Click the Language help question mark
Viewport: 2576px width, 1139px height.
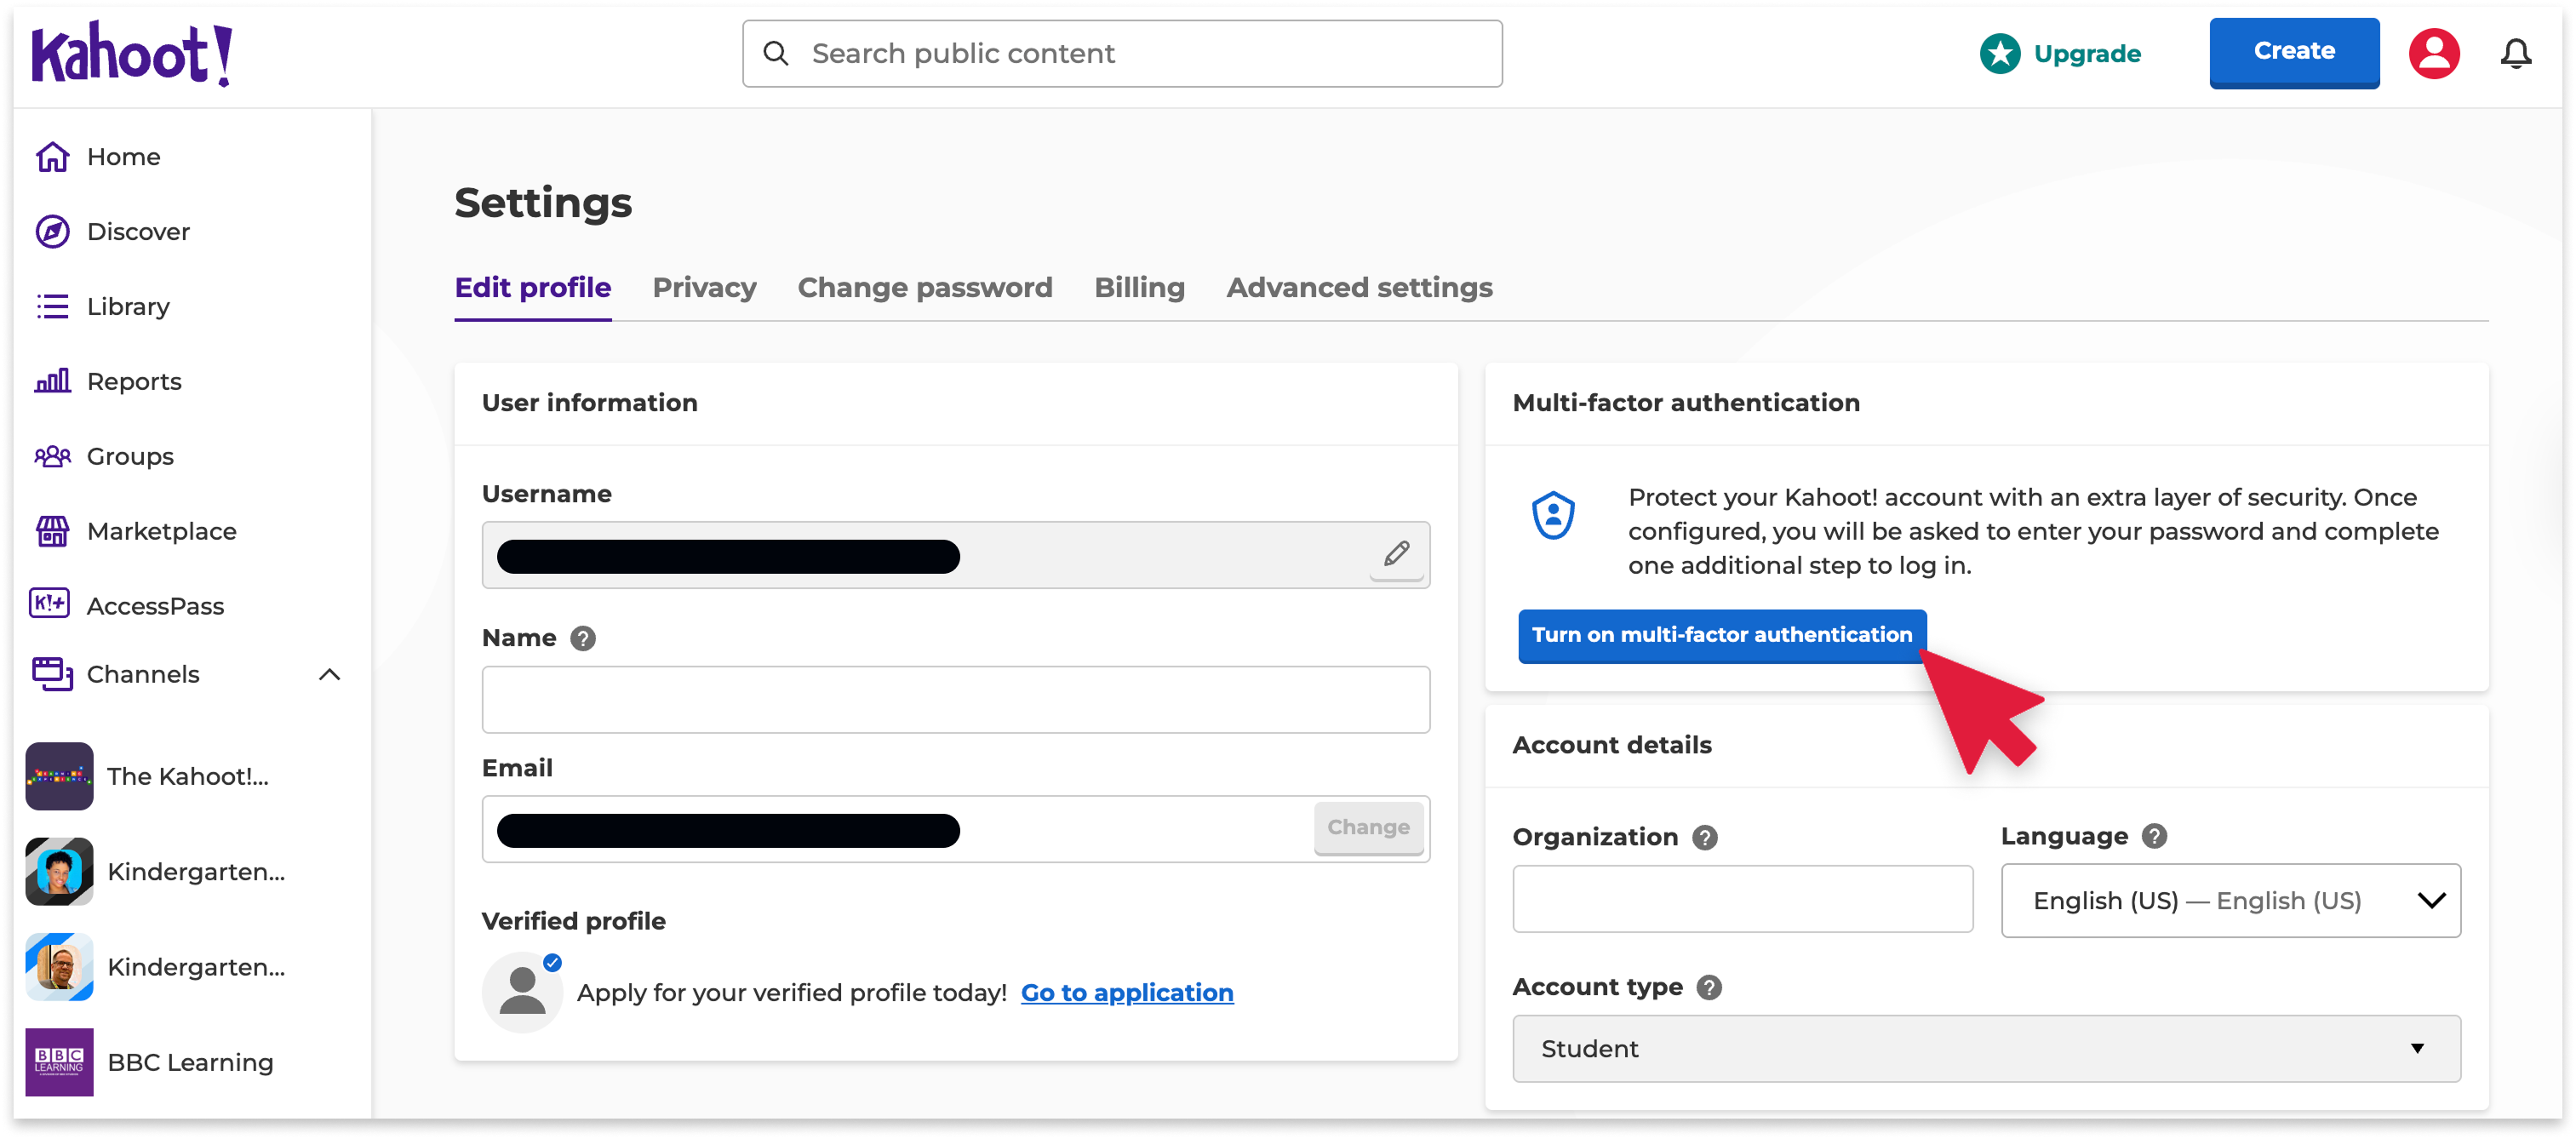[x=2154, y=837]
